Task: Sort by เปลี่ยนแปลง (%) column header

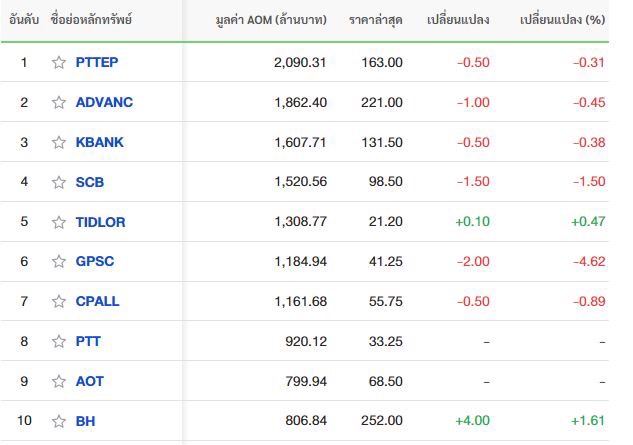Action: click(x=562, y=19)
